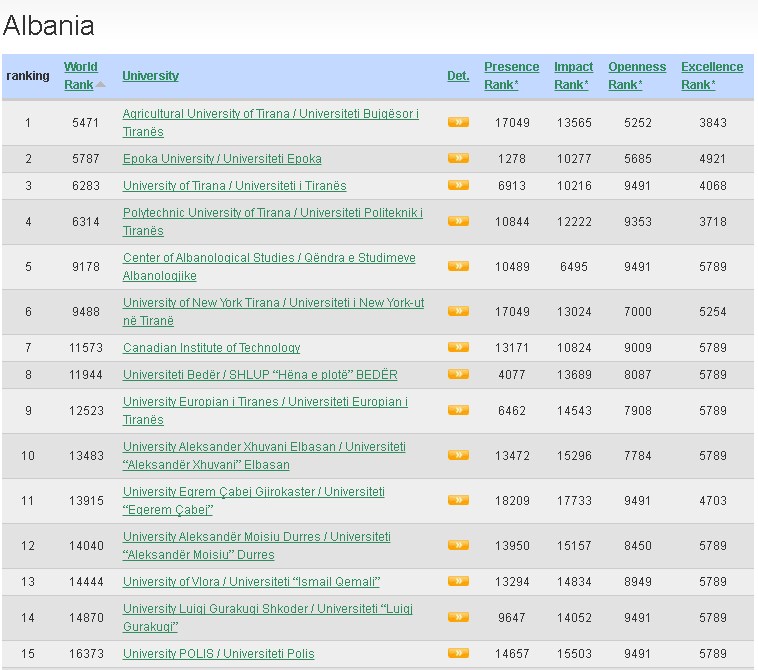The height and width of the screenshot is (670, 758).
Task: Select openness rank value 5252
Action: [638, 123]
